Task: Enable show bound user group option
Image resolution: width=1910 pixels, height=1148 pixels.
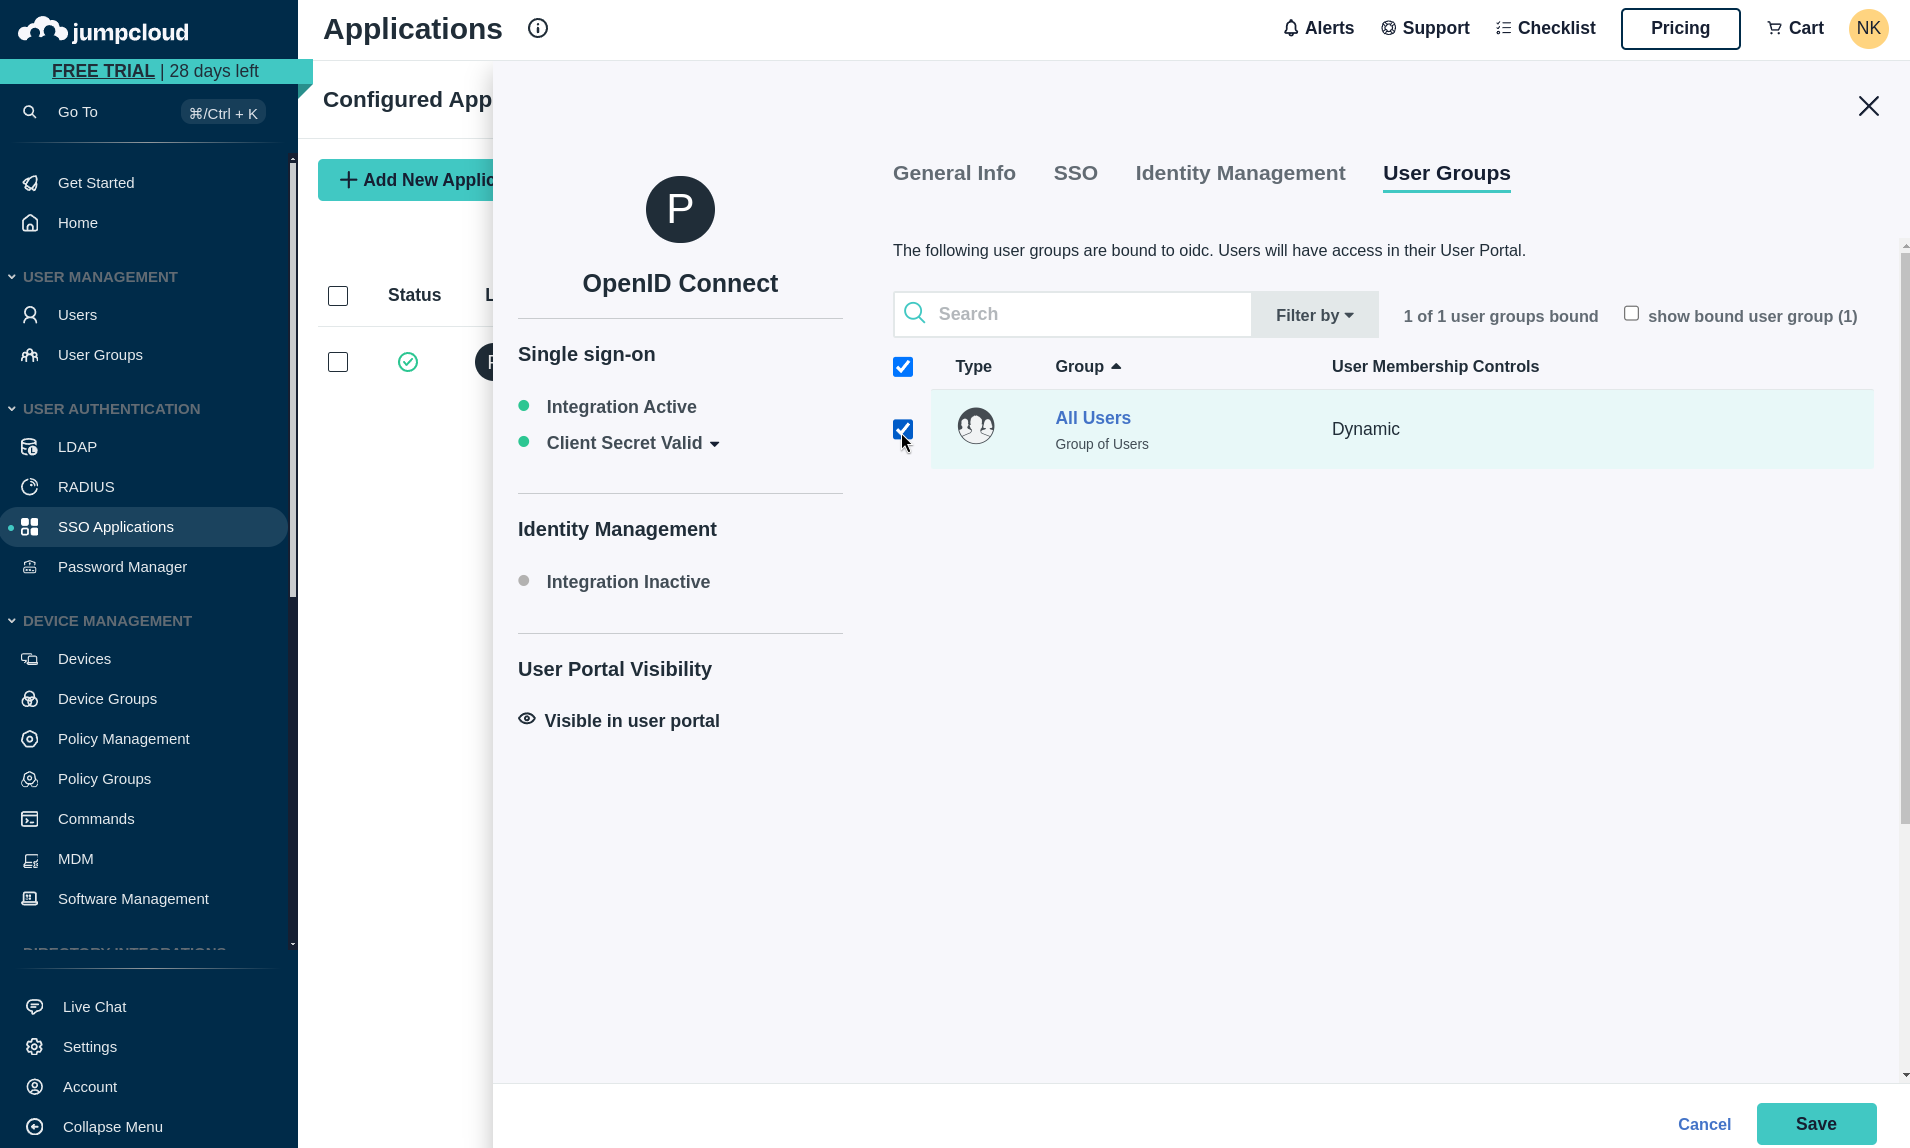Action: (x=1630, y=312)
